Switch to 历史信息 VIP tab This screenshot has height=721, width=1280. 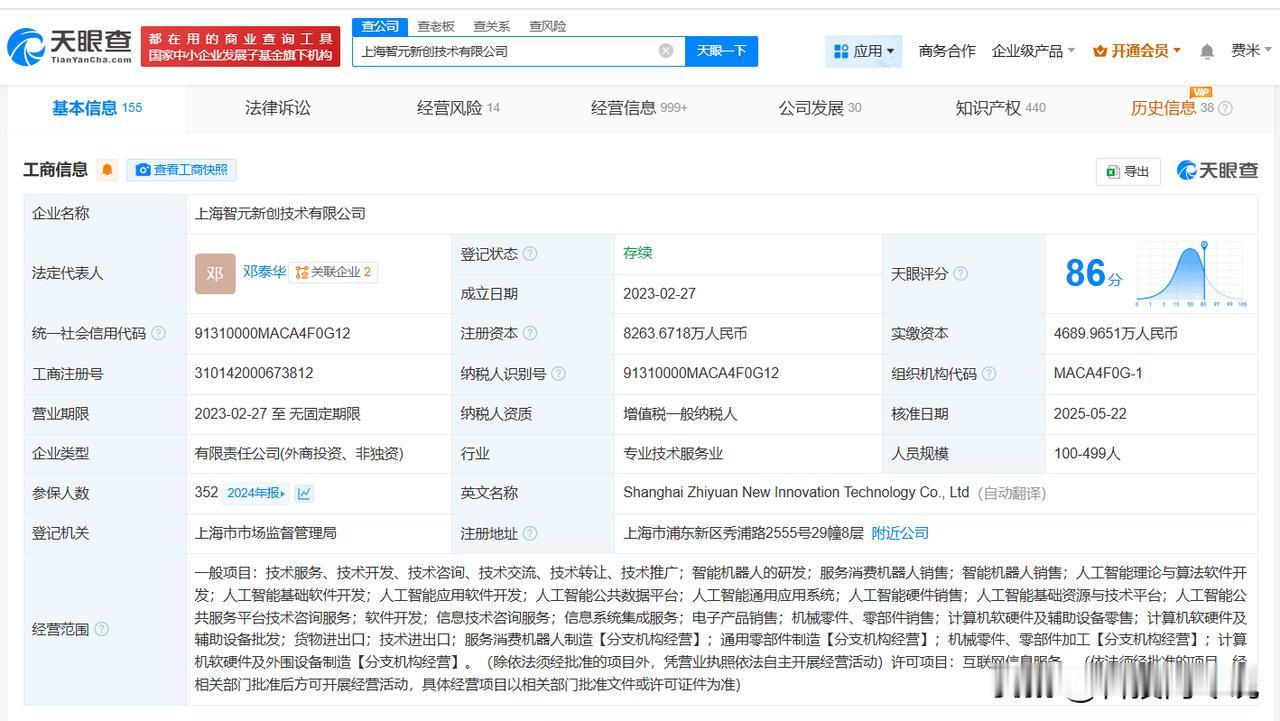click(1172, 108)
